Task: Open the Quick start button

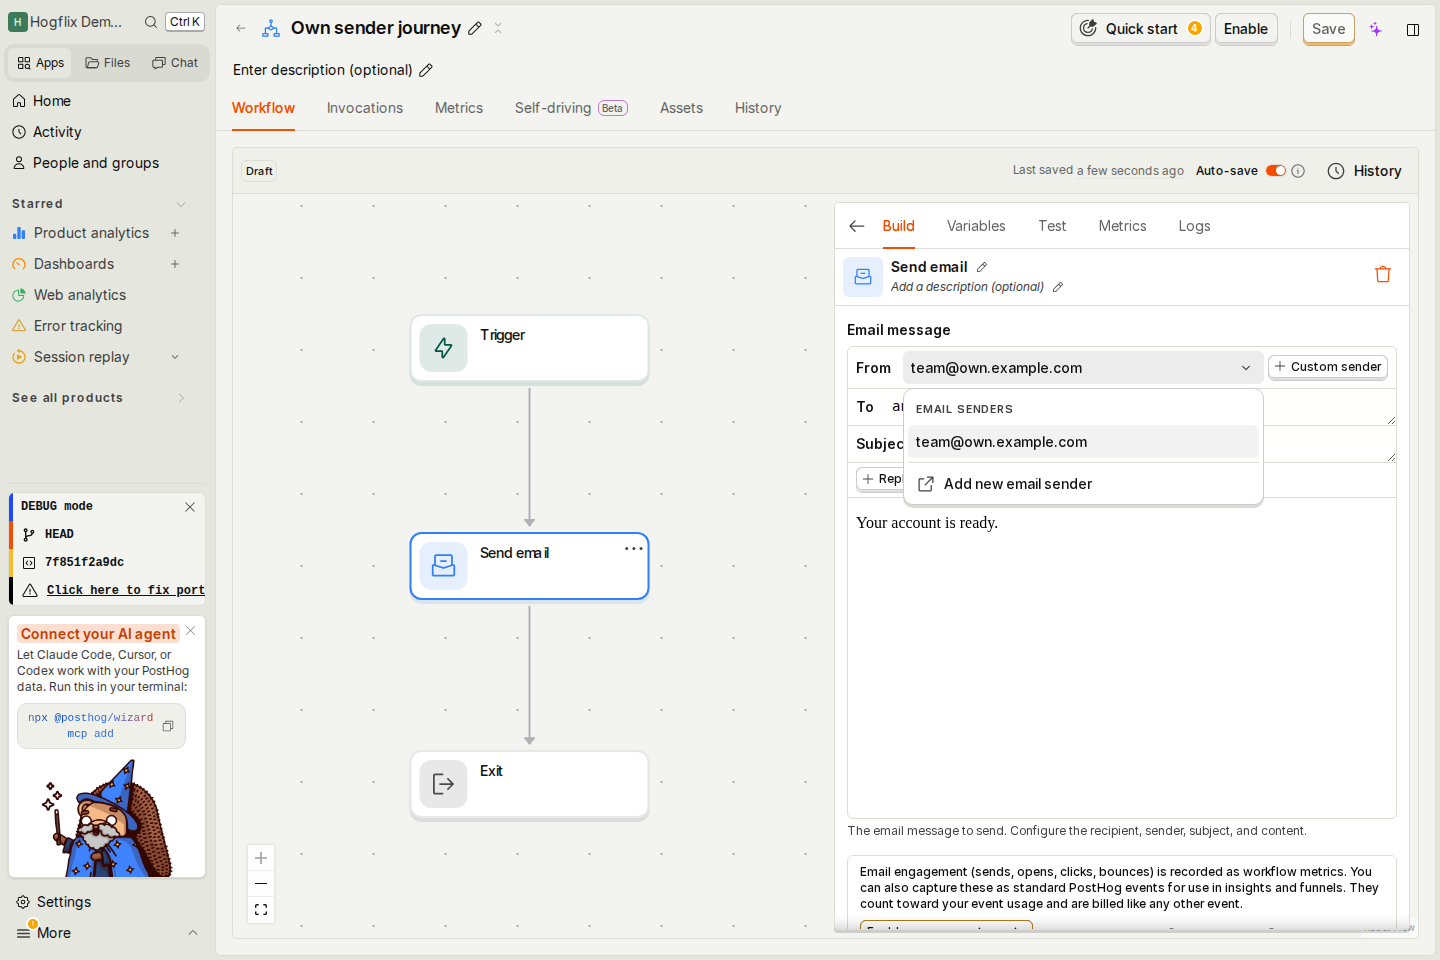Action: [x=1141, y=29]
